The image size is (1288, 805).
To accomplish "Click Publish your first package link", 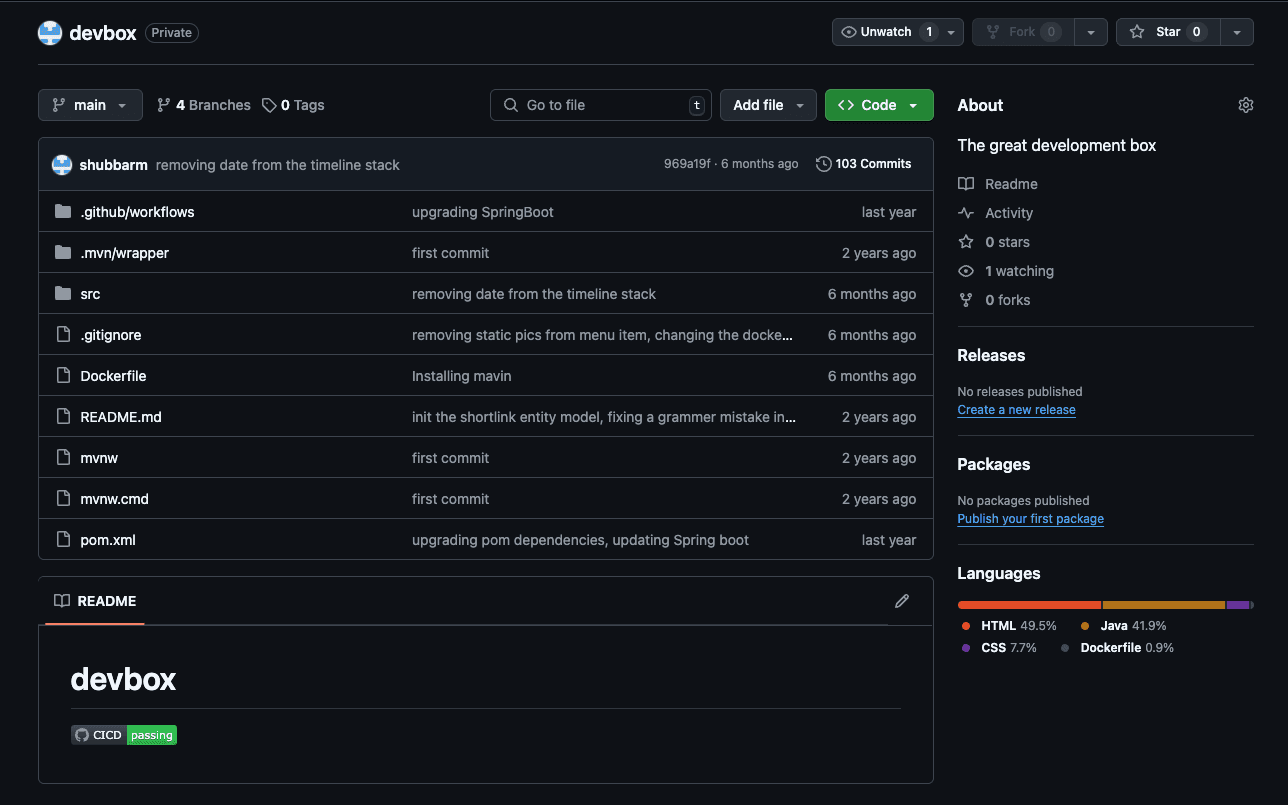I will point(1030,519).
